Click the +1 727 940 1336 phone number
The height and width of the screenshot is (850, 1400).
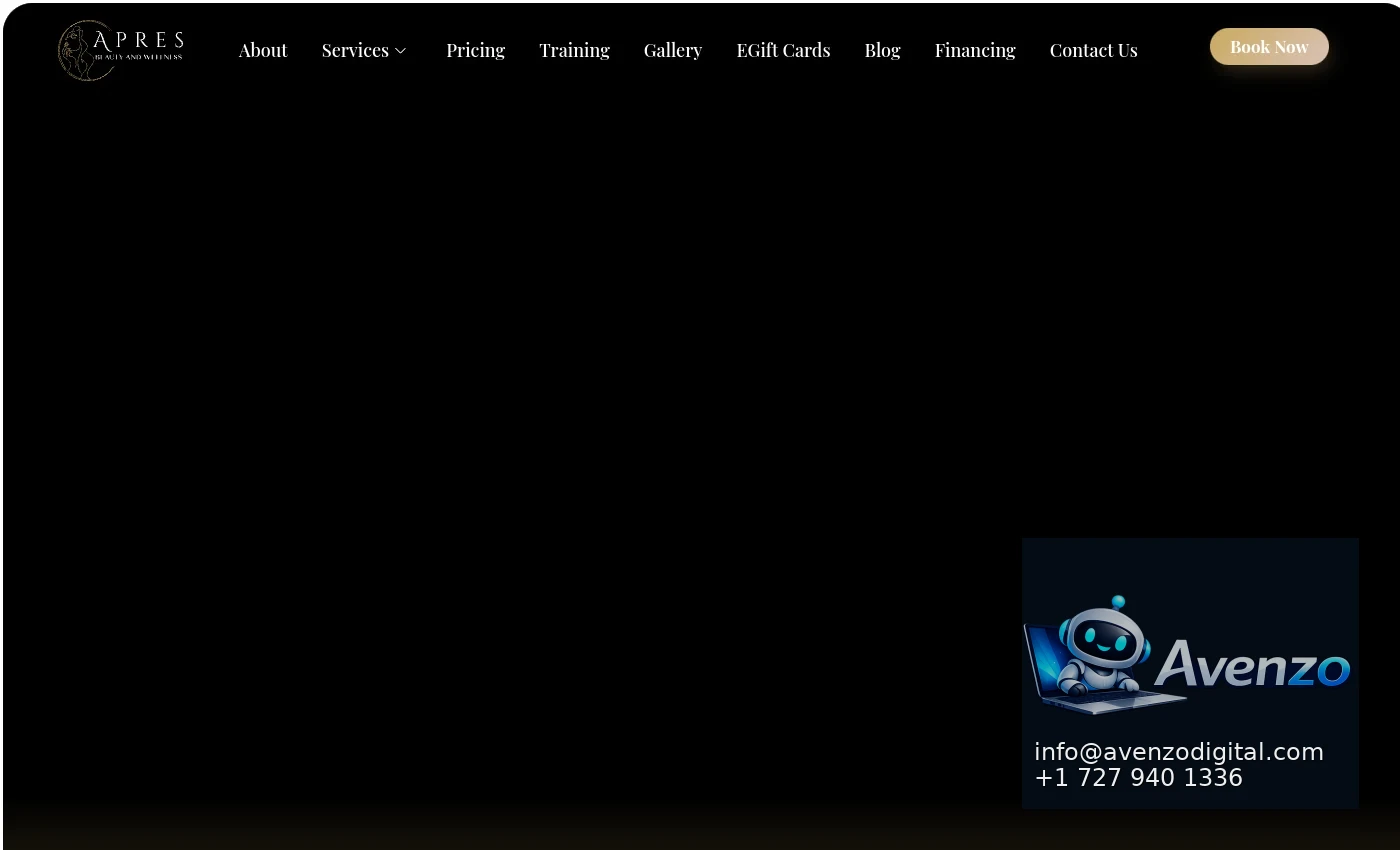click(x=1139, y=778)
